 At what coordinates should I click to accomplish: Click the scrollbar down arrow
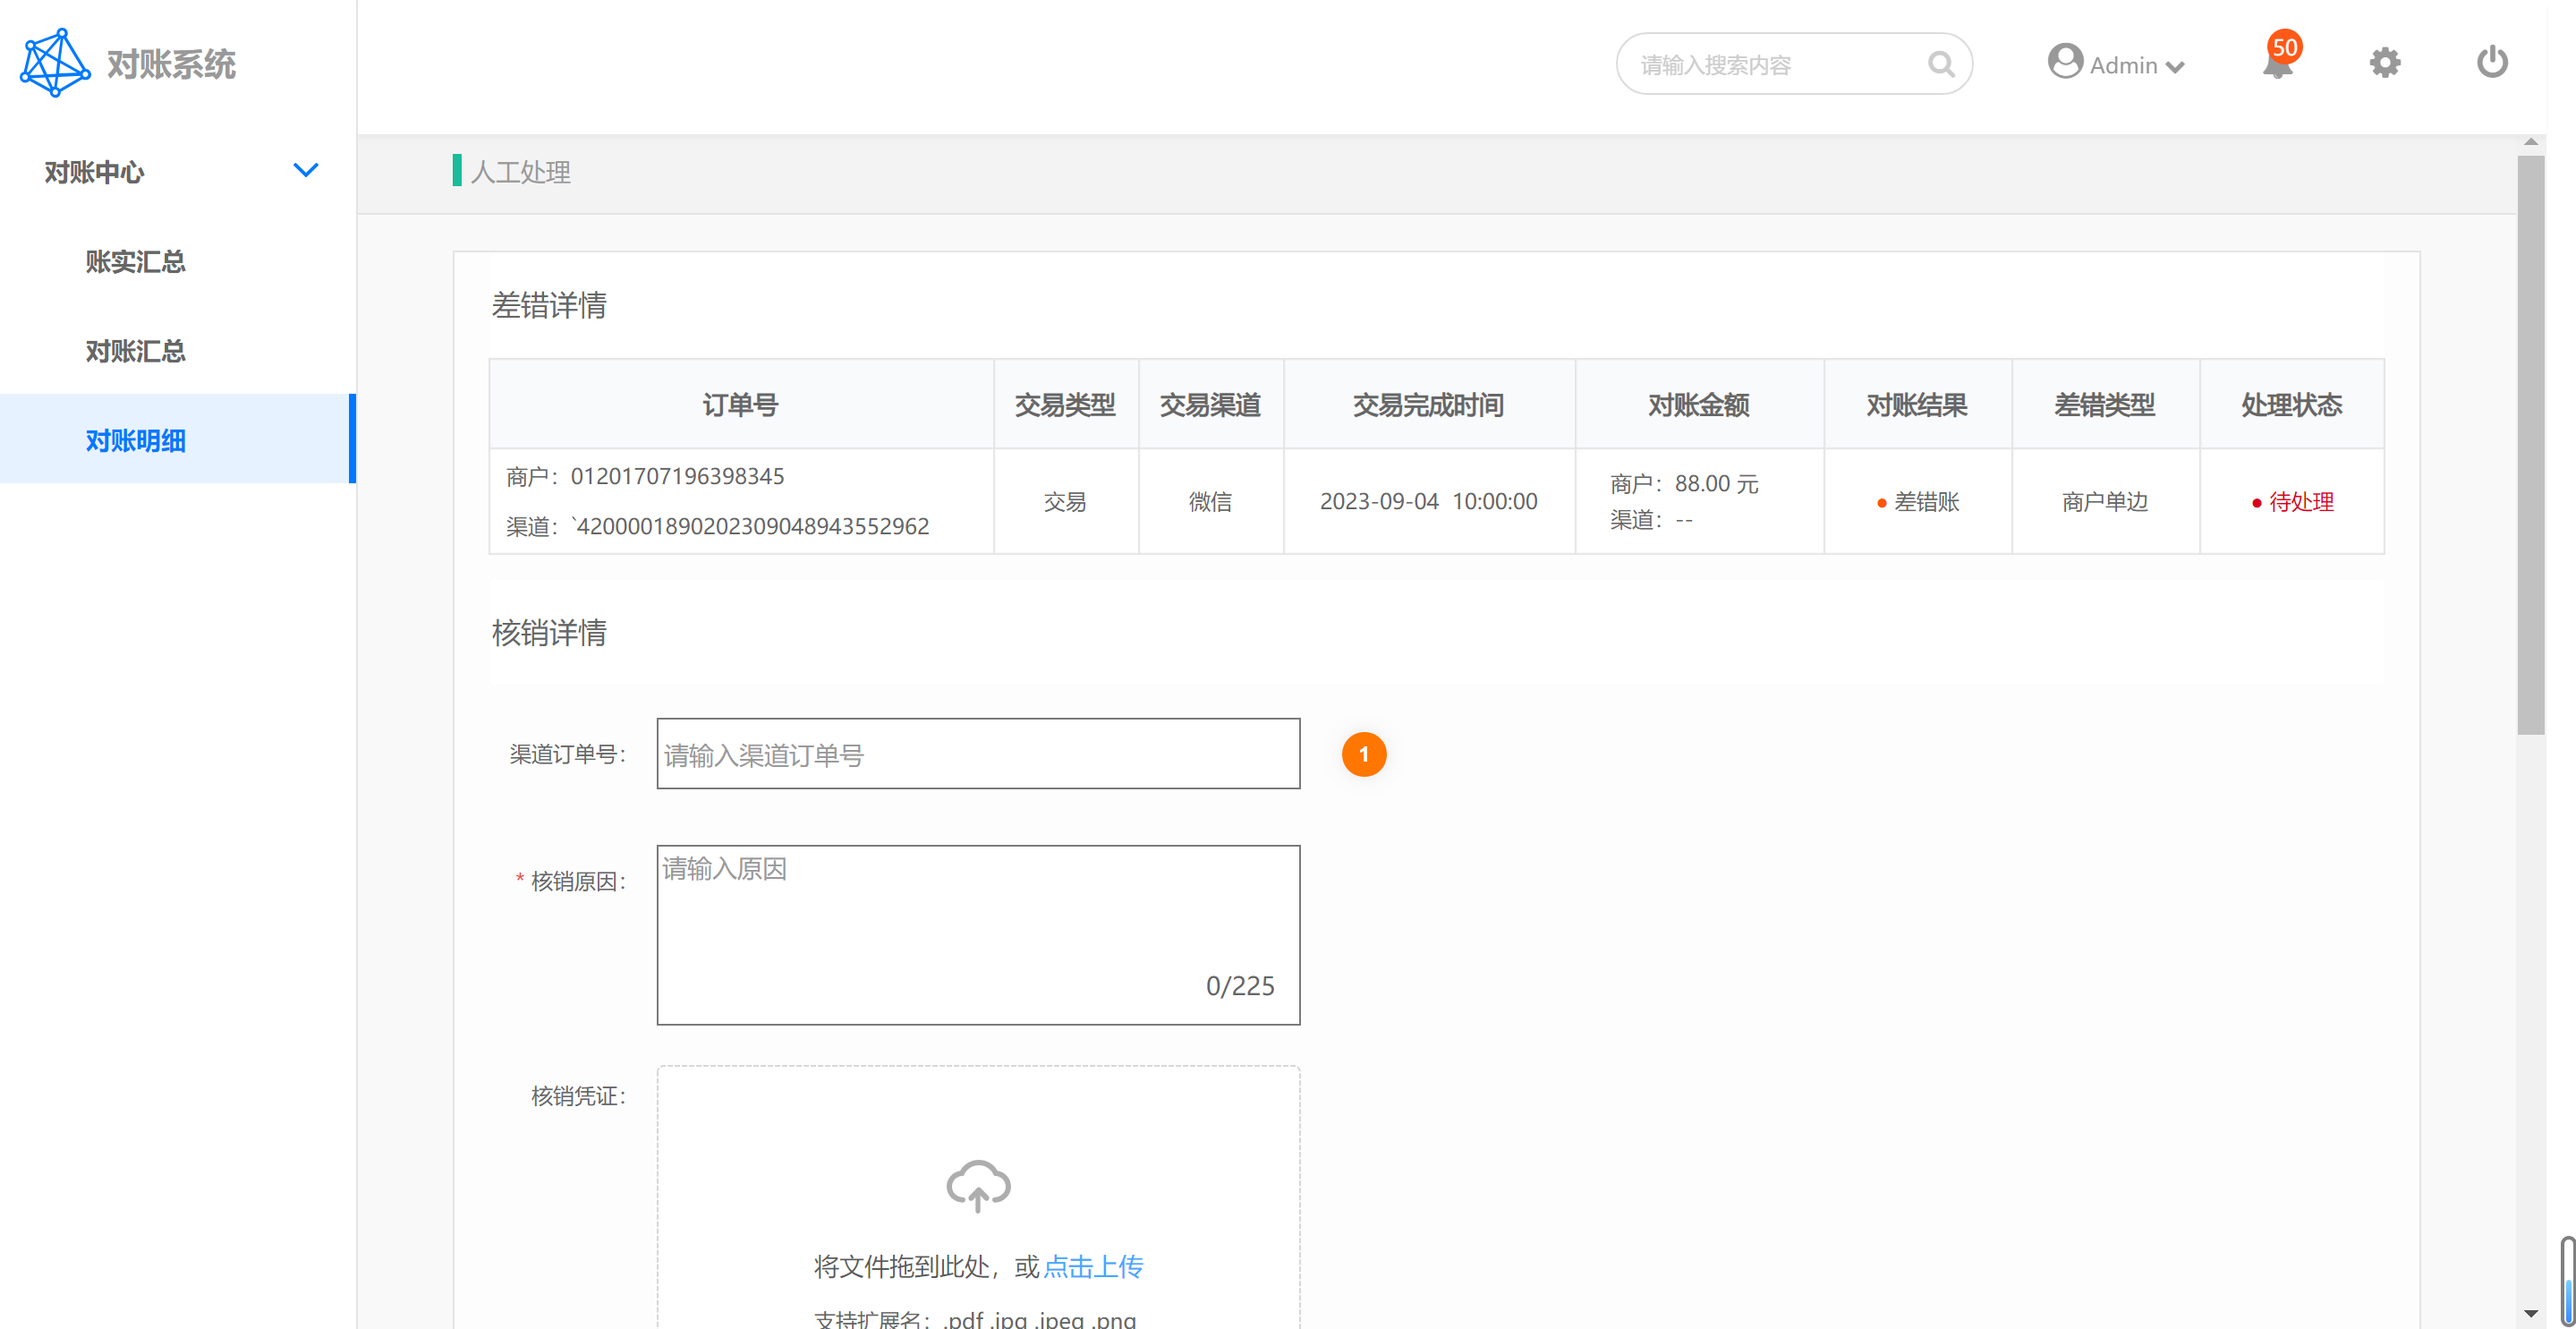click(x=2531, y=1313)
